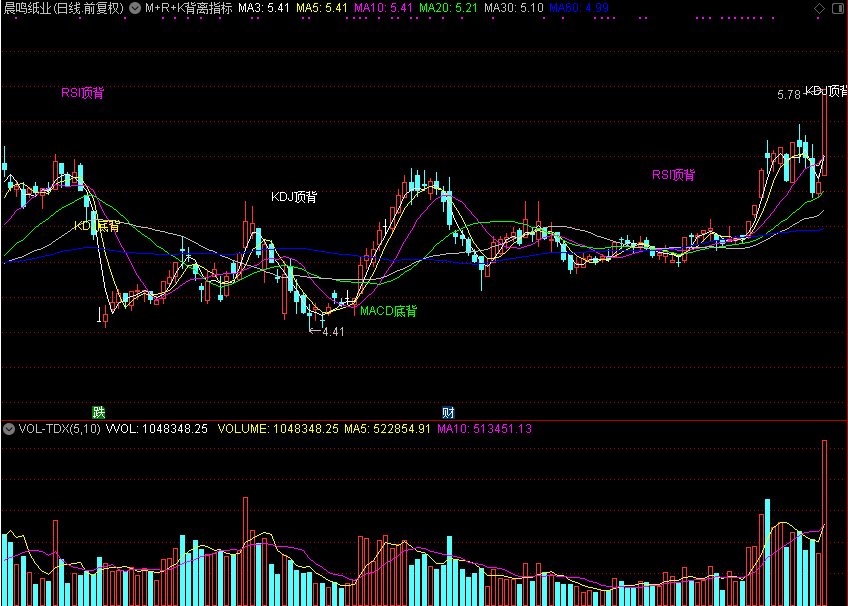Click the middle KDJ顶背 signal label
The height and width of the screenshot is (606, 848).
[x=294, y=197]
